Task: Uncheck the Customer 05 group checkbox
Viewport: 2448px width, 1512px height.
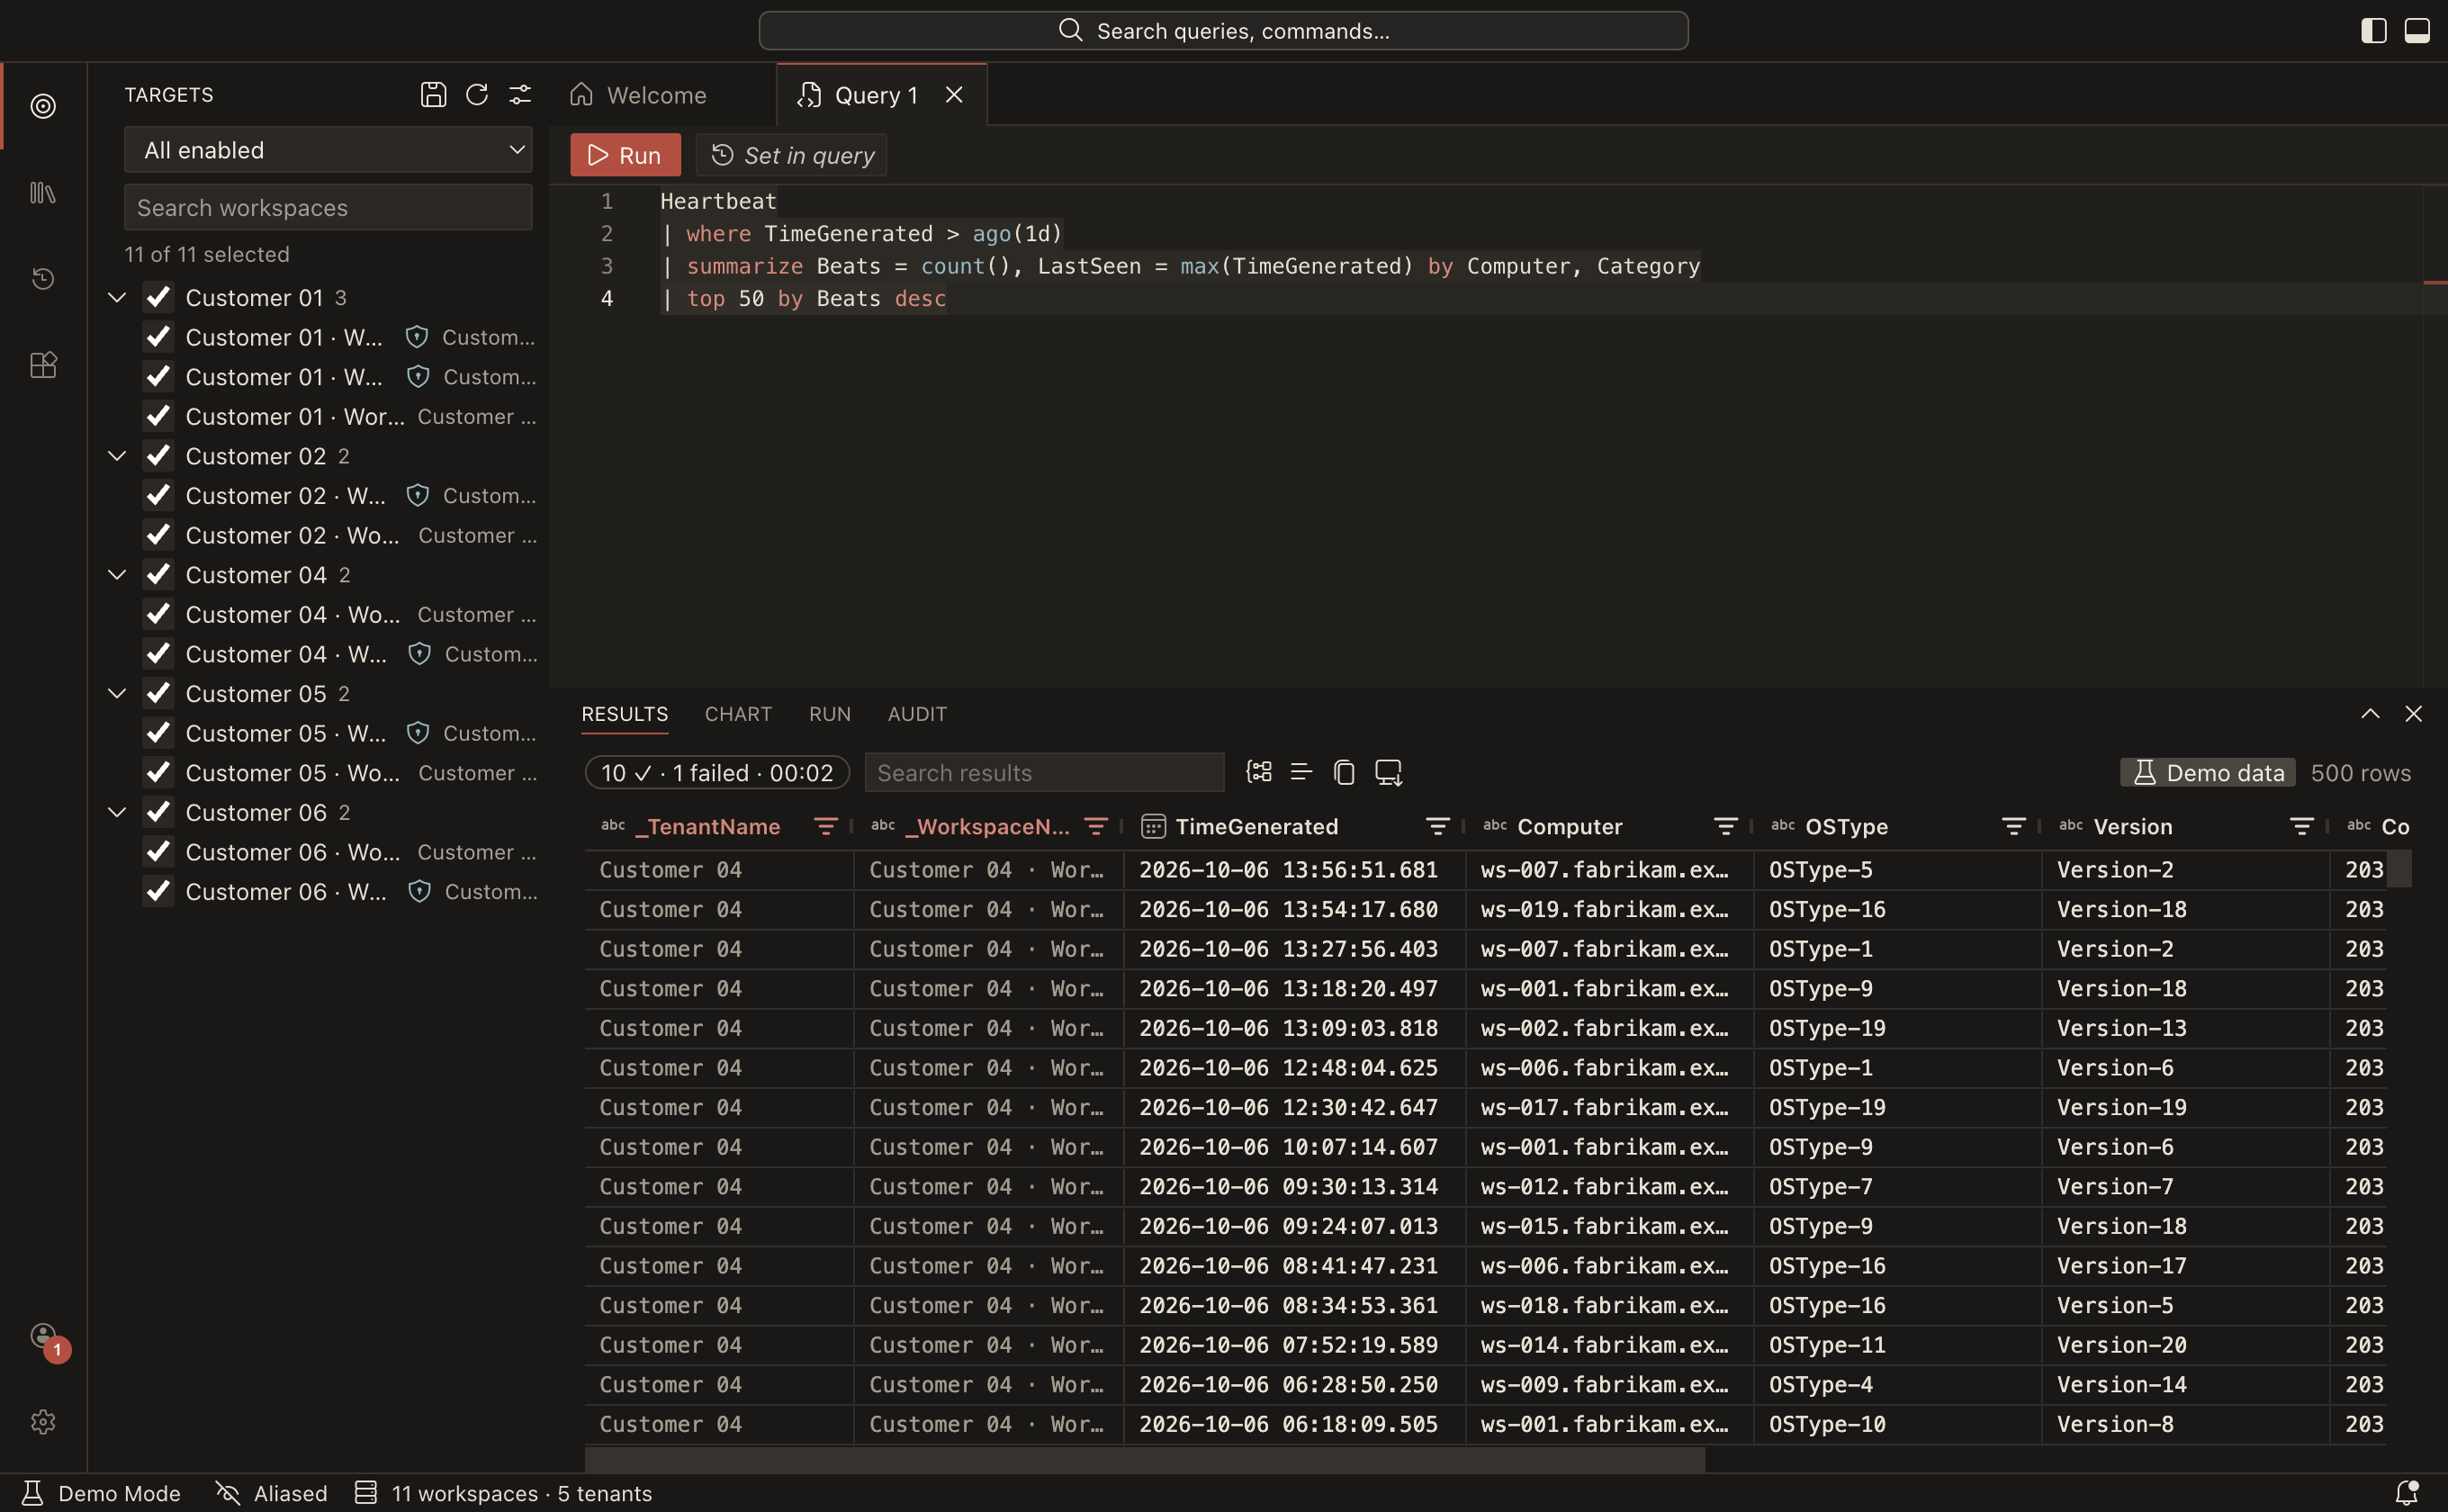Action: pyautogui.click(x=159, y=693)
